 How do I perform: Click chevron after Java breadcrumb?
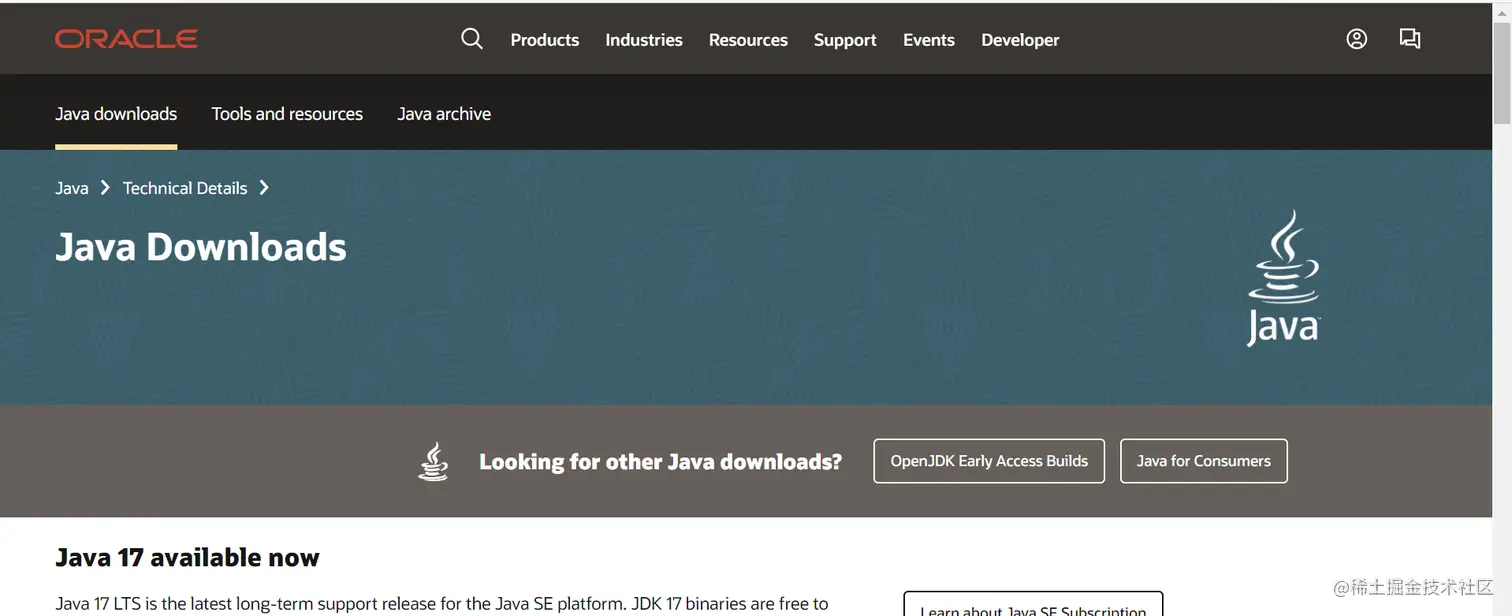[x=105, y=188]
